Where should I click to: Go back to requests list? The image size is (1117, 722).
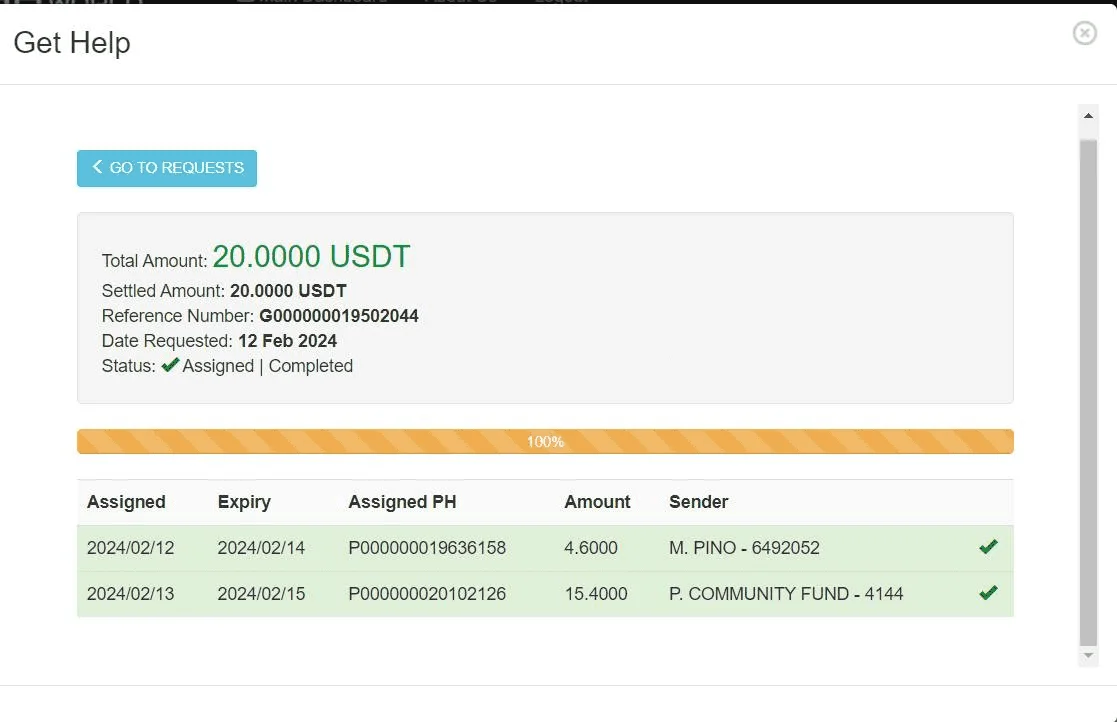(167, 168)
